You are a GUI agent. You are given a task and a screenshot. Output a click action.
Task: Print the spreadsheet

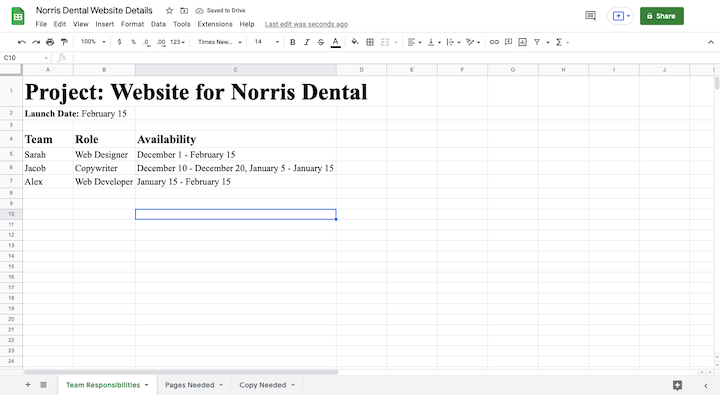tap(50, 42)
